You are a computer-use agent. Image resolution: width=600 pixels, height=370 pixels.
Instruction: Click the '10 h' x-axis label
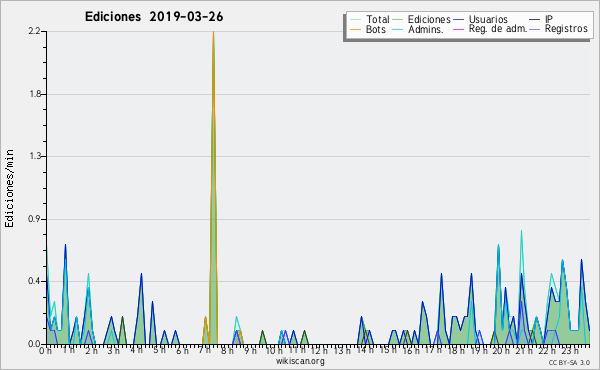point(274,350)
